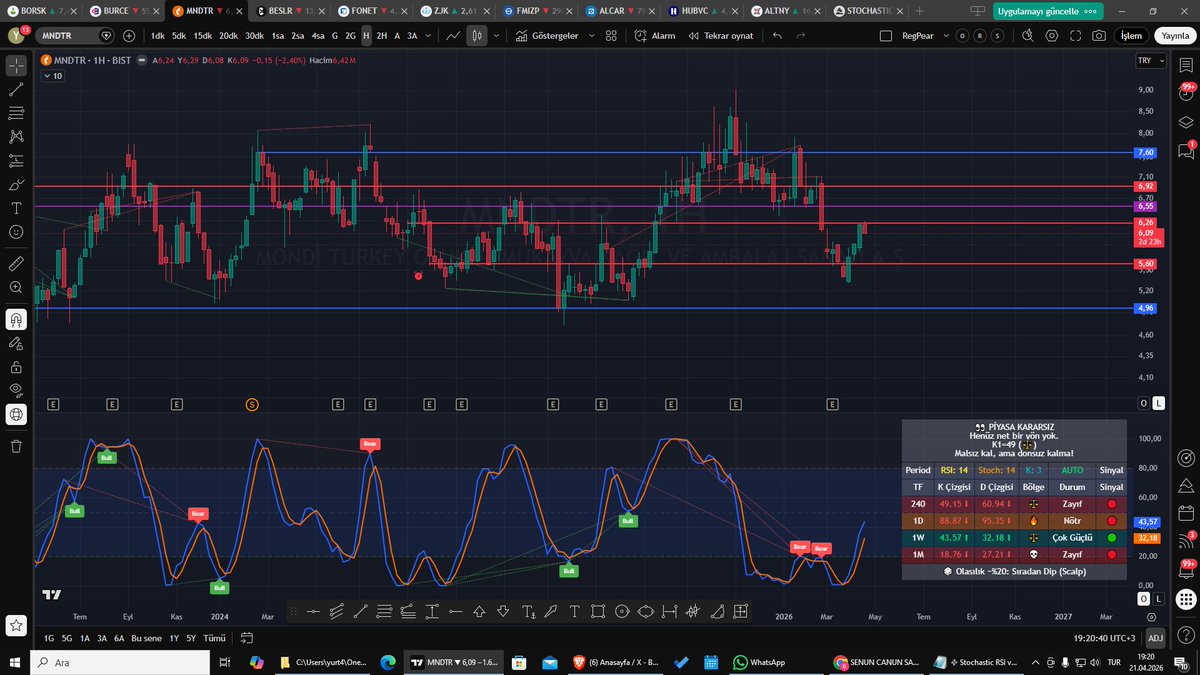Expand the MNDTR symbol search dropdown arrow
This screenshot has width=1200, height=675.
(x=107, y=35)
